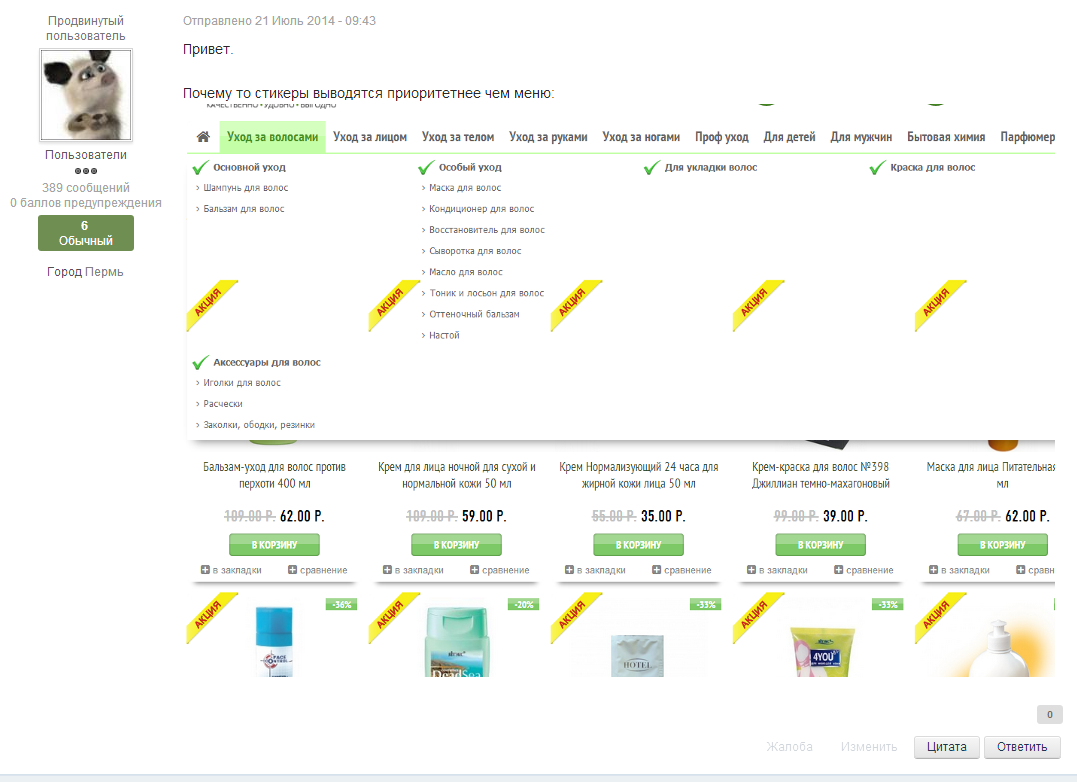This screenshot has height=782, width=1077.
Task: Click the -36% discount badge
Action: tap(341, 605)
